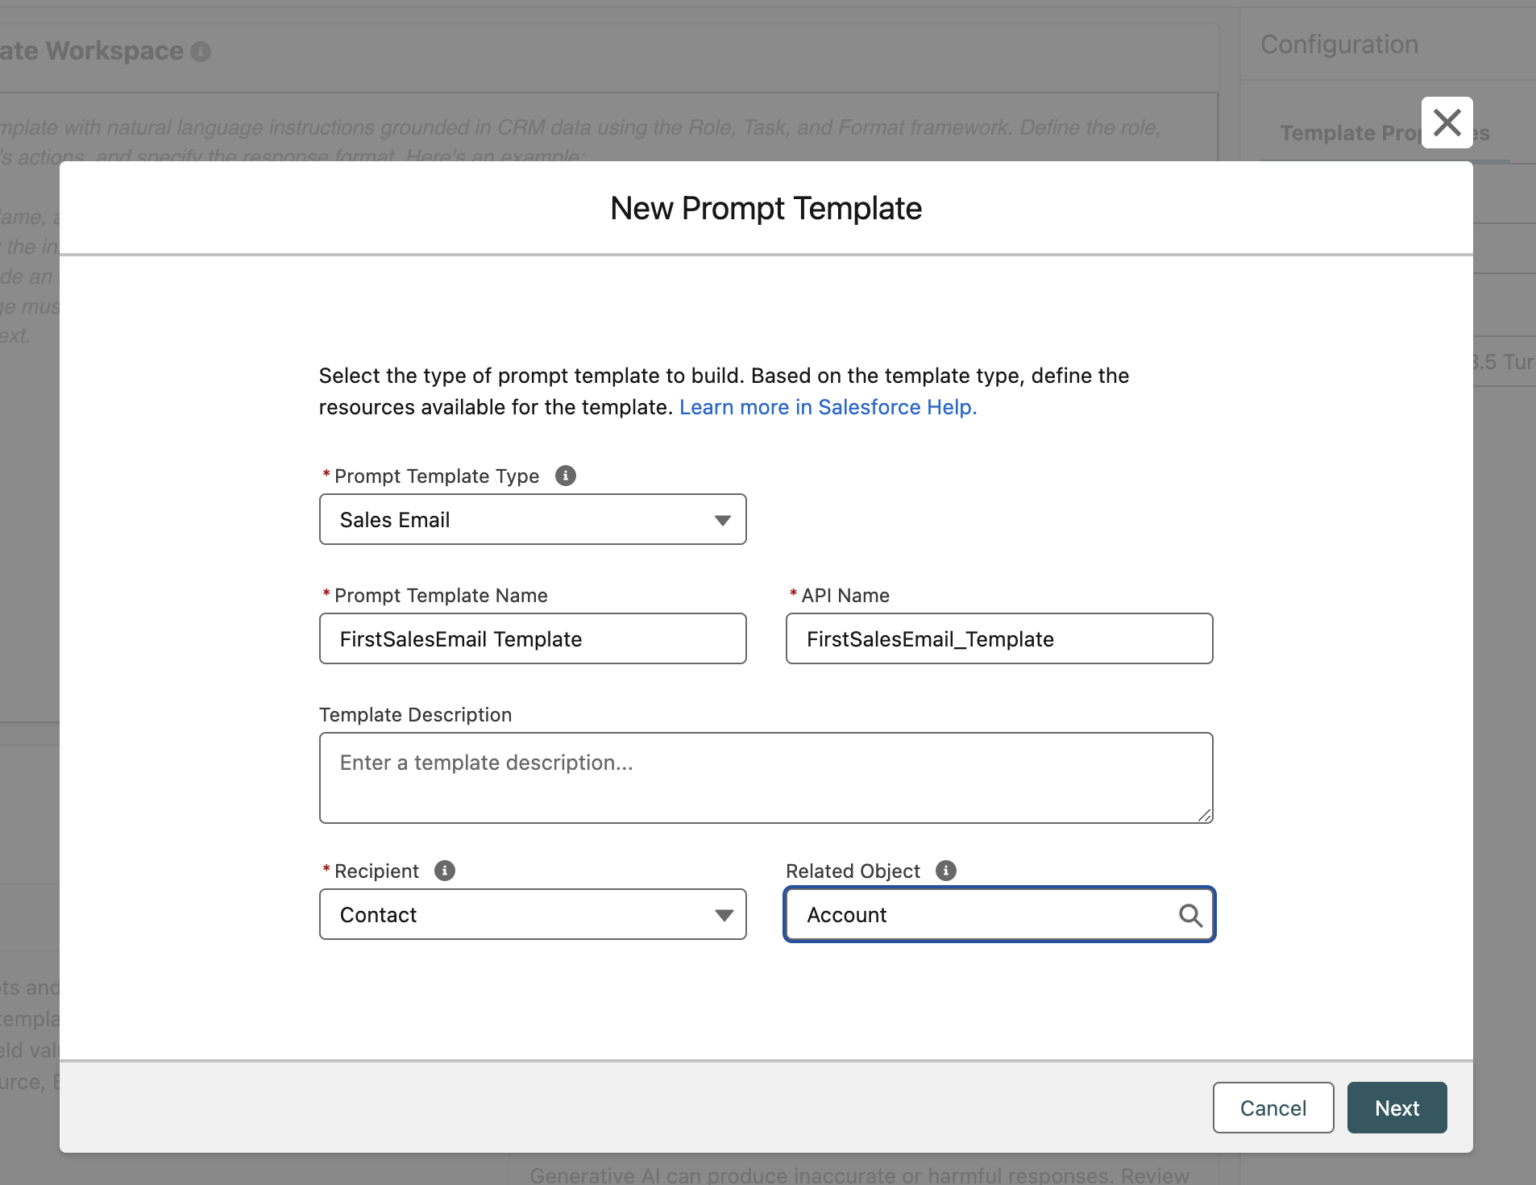1536x1185 pixels.
Task: Click the Related Object info icon
Action: (945, 870)
